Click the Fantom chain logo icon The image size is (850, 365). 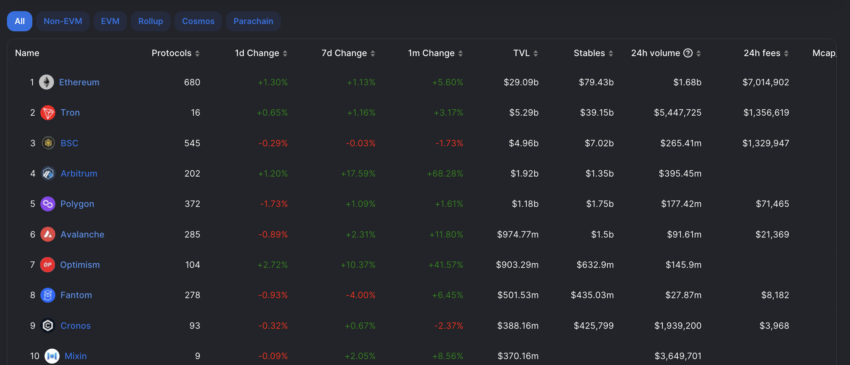point(48,295)
